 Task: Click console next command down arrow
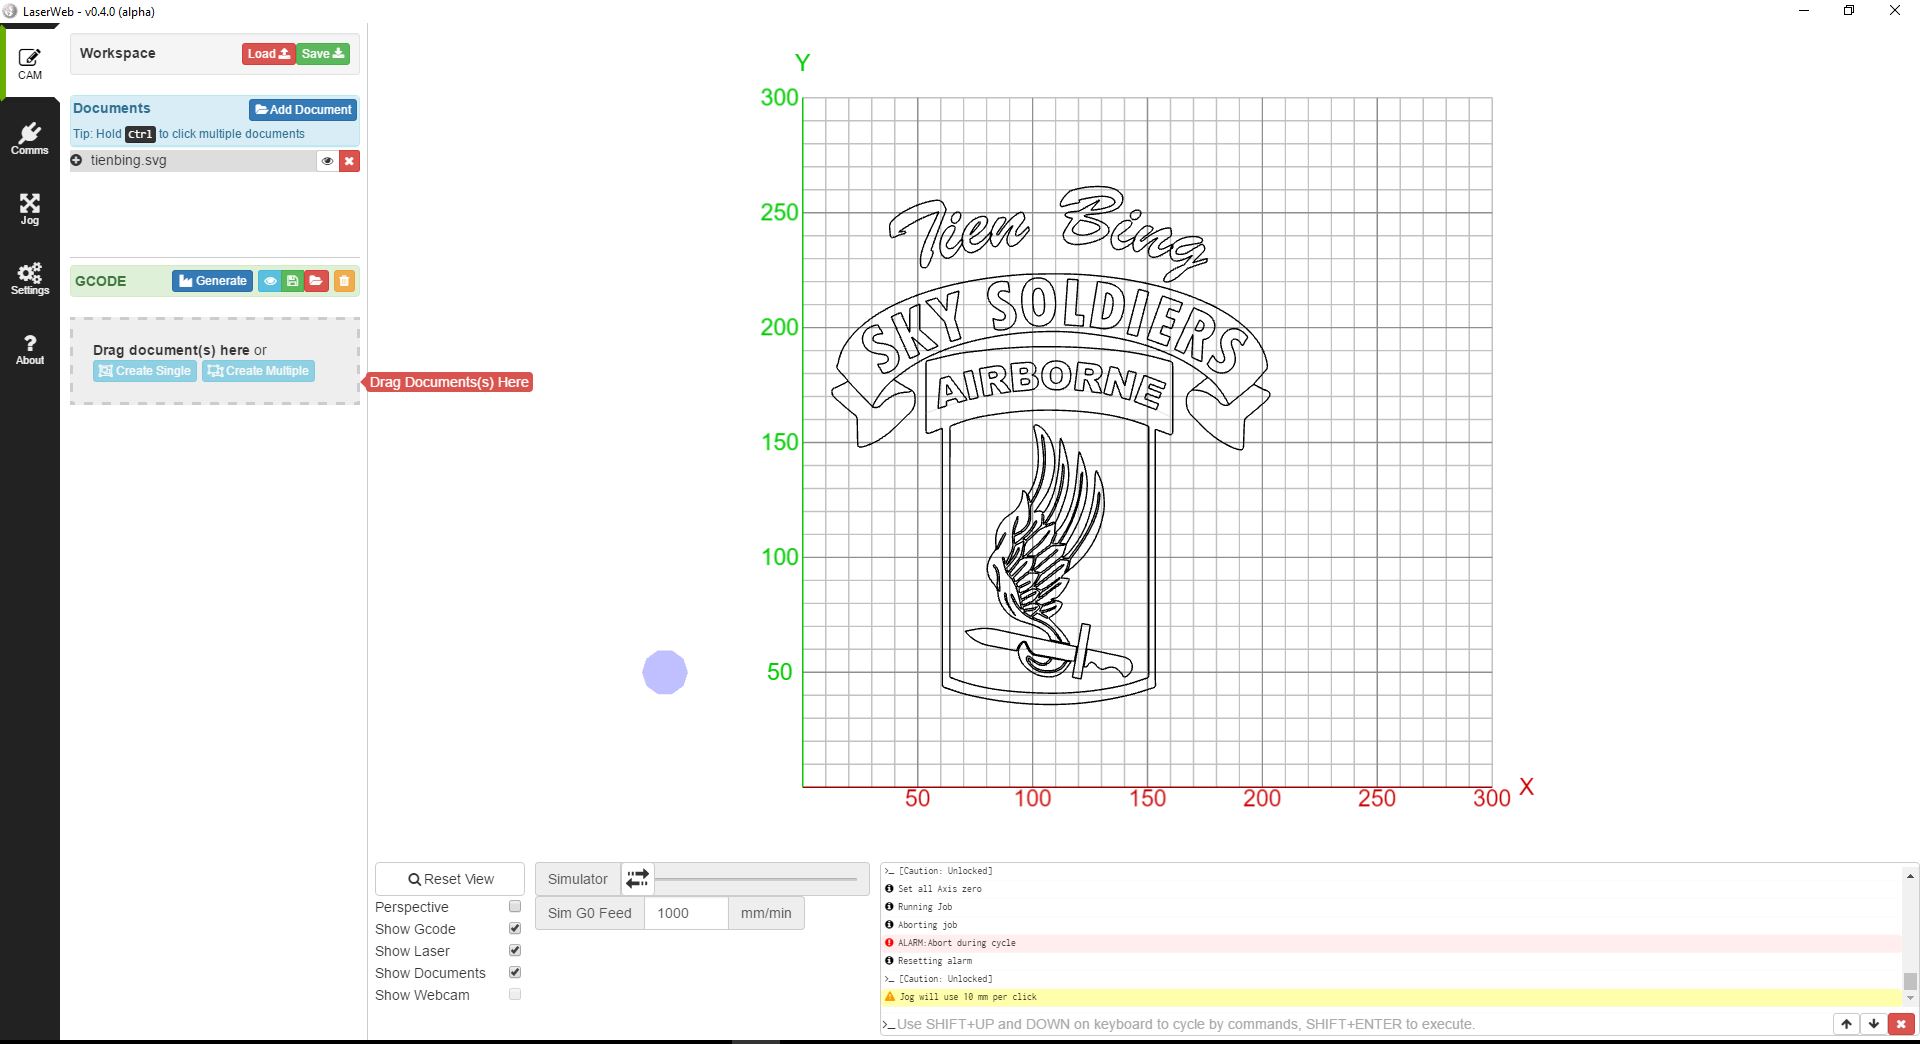pyautogui.click(x=1873, y=1024)
